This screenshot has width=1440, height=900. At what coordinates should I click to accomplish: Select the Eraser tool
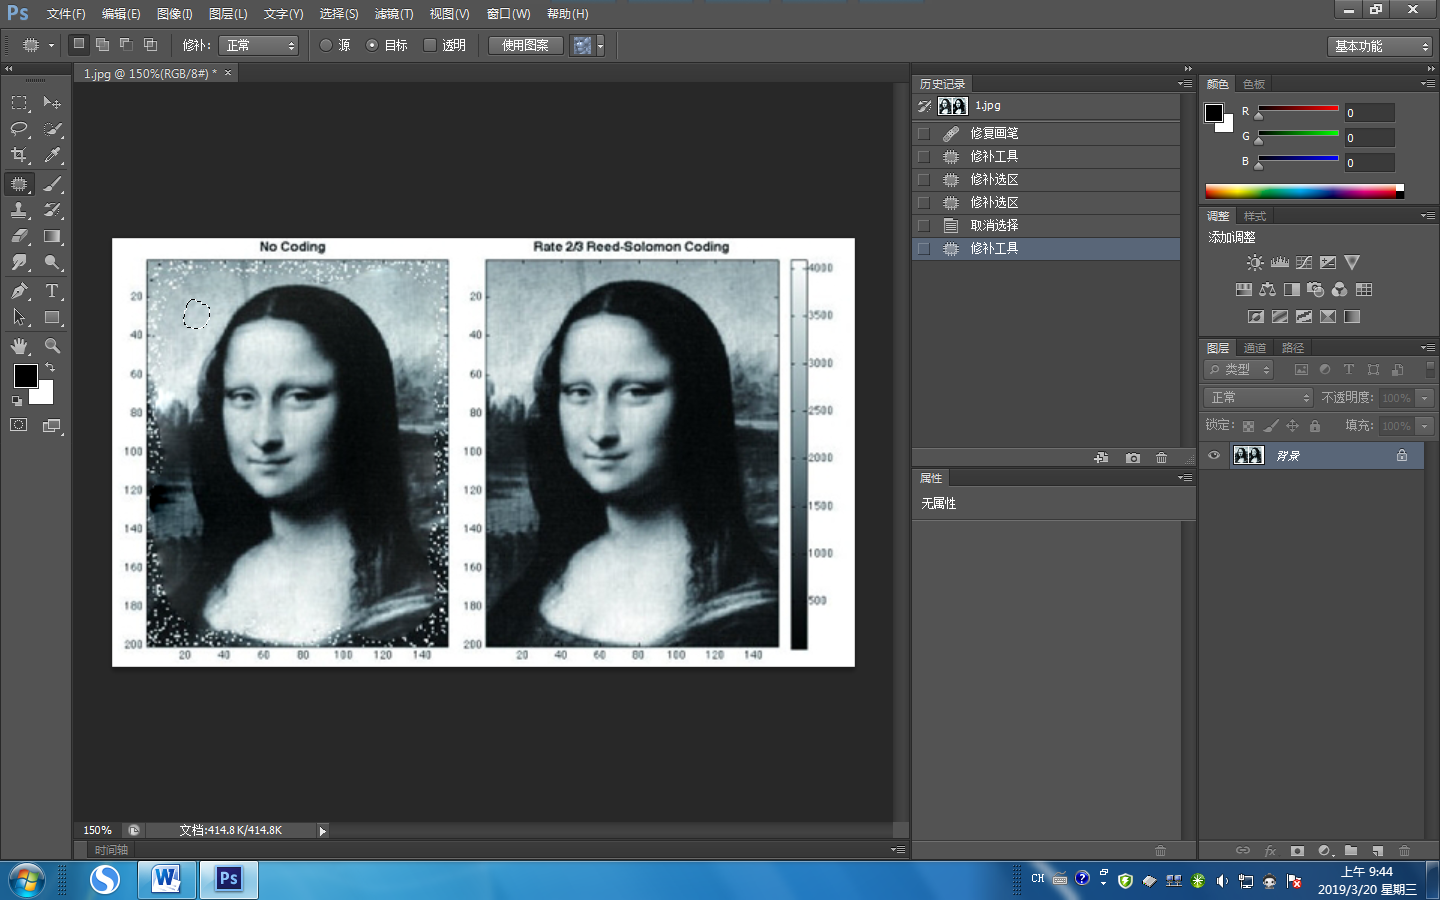click(x=19, y=237)
